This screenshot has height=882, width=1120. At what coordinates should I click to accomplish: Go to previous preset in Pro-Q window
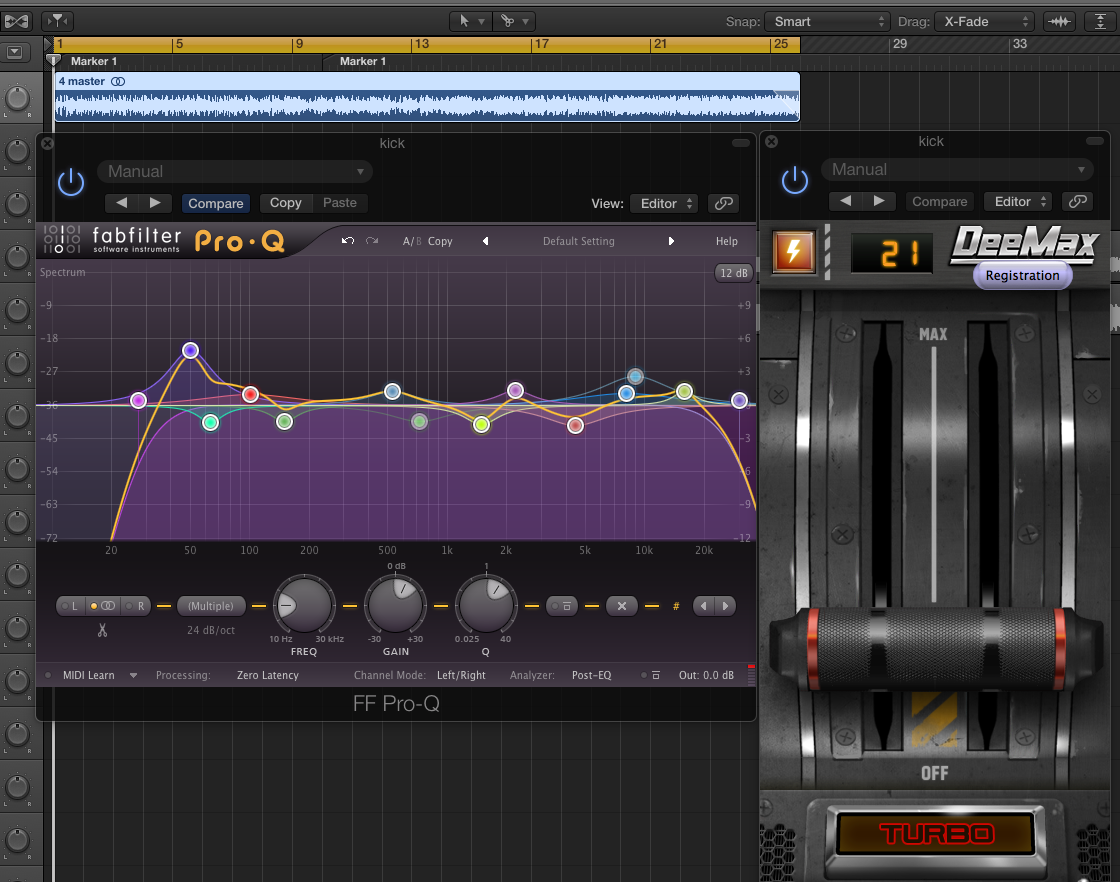pos(121,203)
